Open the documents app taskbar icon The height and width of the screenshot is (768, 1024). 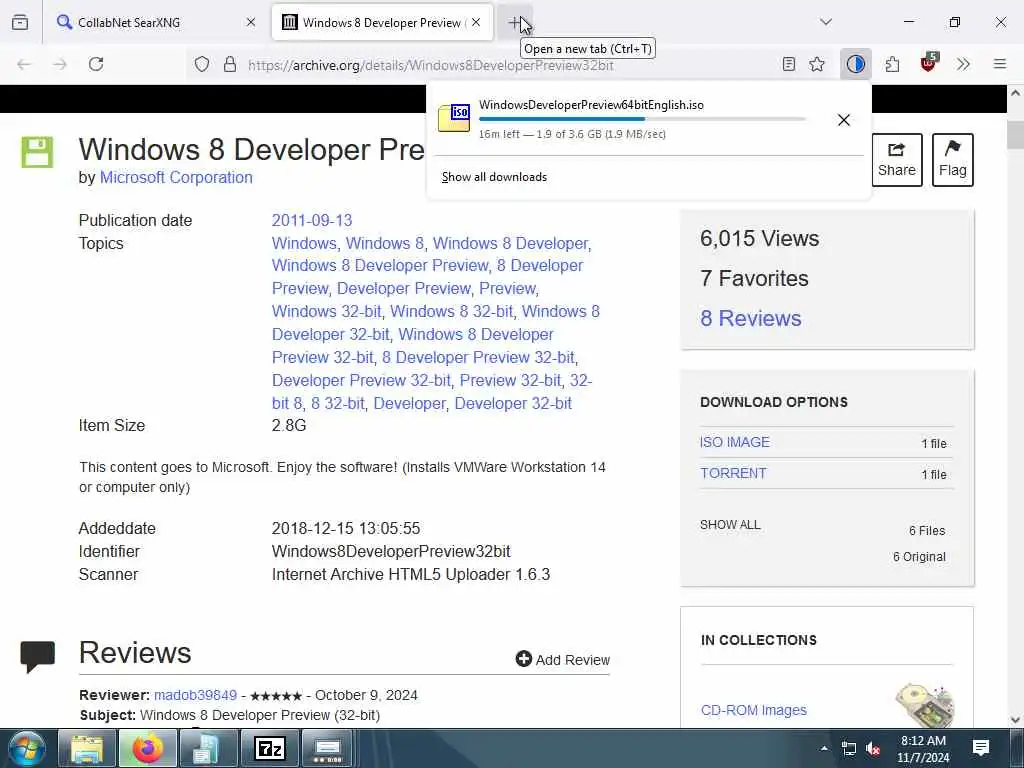(208, 748)
